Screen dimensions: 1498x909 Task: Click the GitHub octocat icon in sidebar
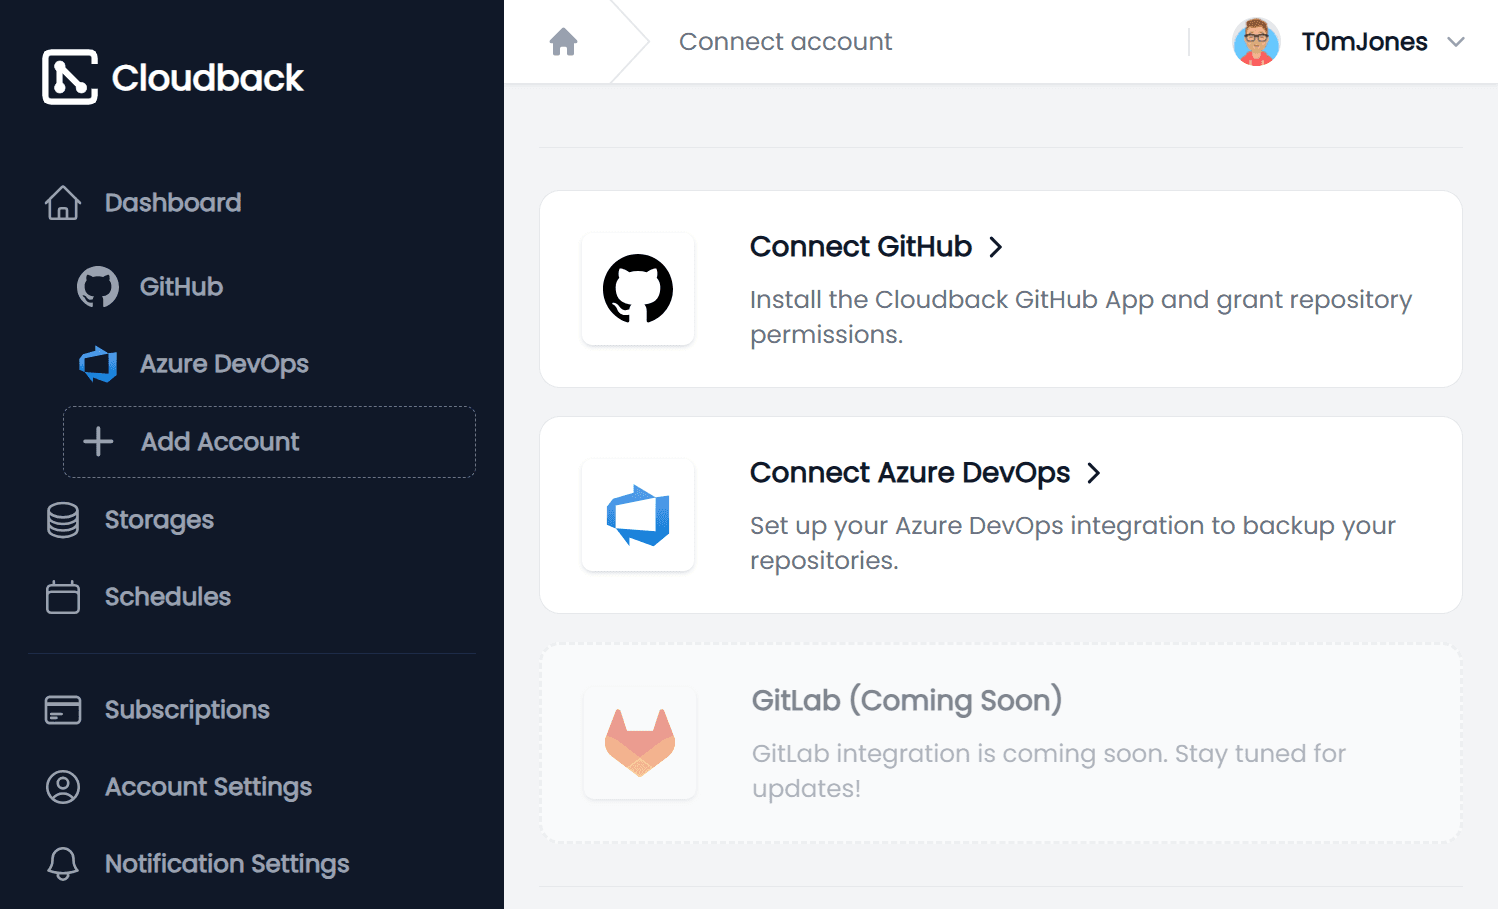coord(98,287)
